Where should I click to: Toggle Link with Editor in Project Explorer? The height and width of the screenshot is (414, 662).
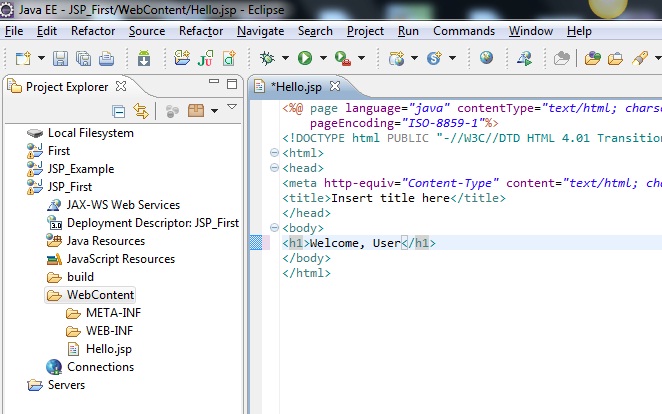[x=141, y=111]
